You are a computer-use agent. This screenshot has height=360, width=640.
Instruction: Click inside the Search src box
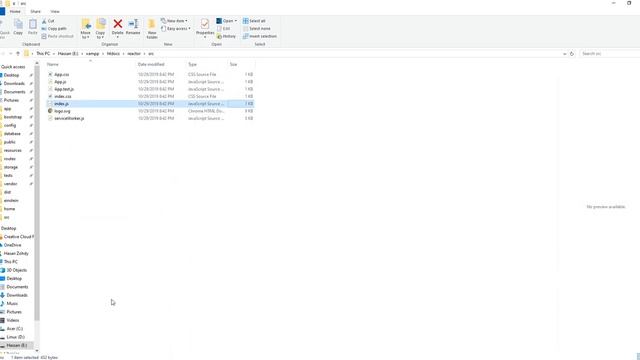[x=609, y=53]
